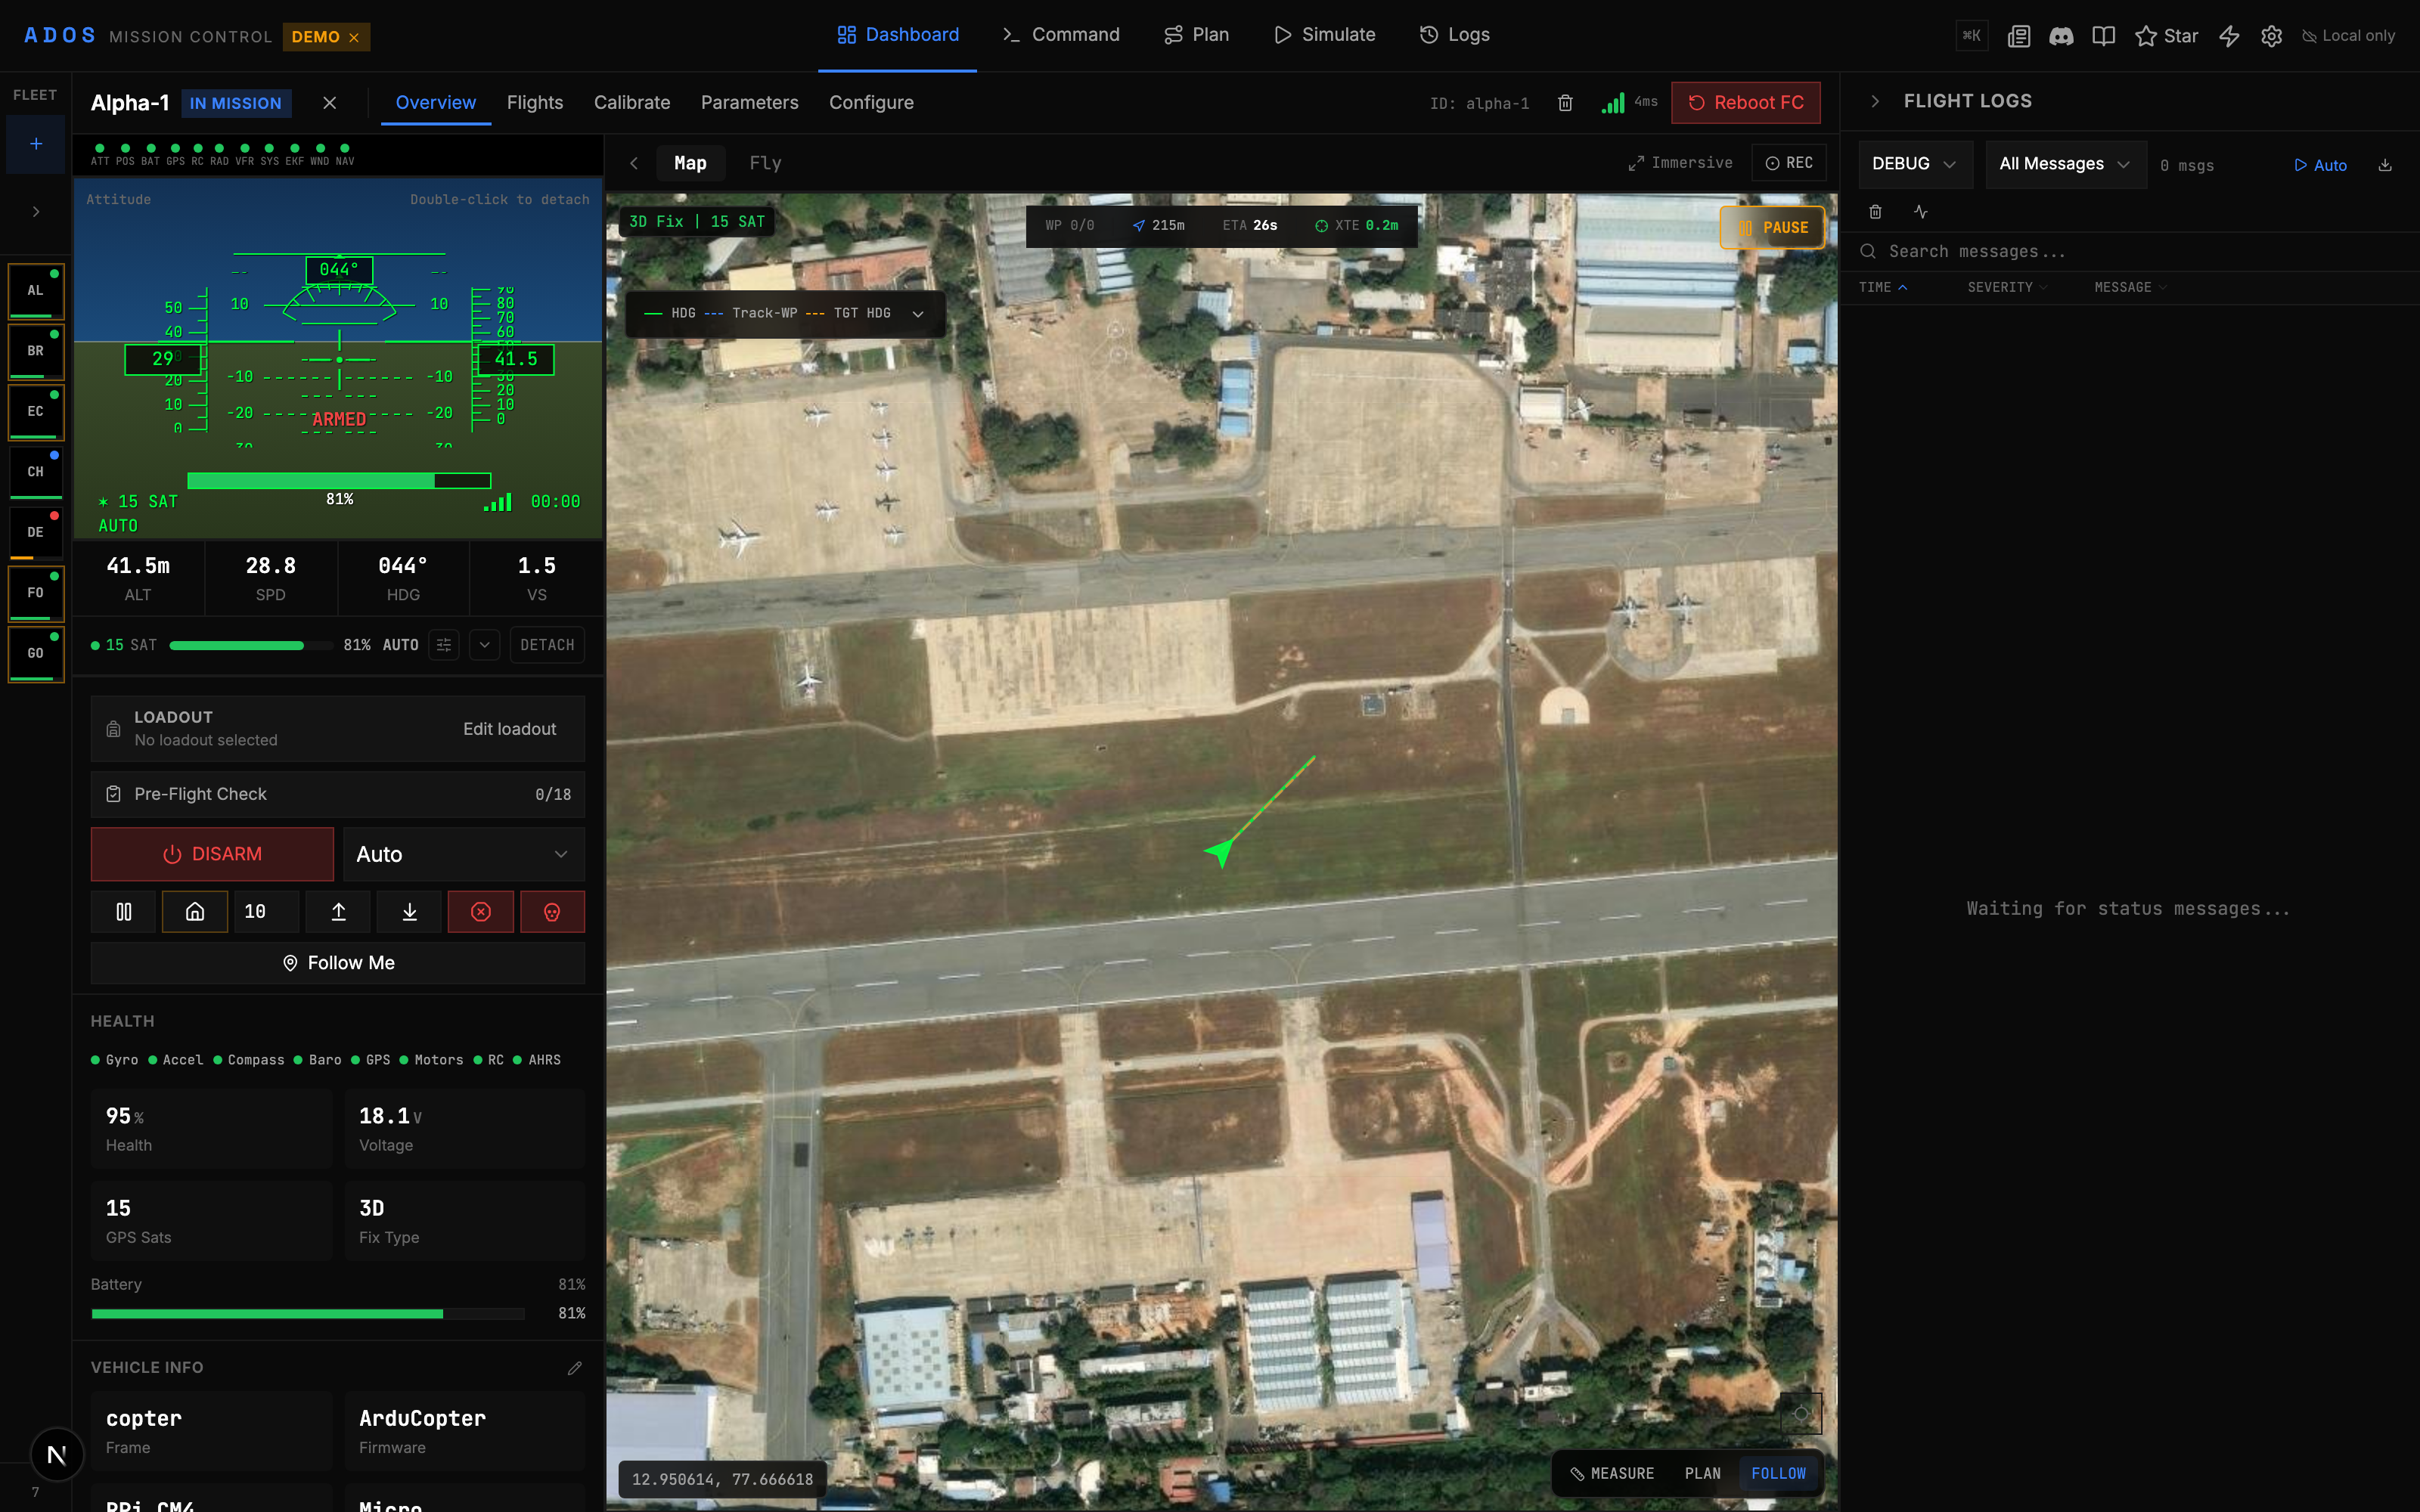Click the takeoff up-arrow icon
Viewport: 2420px width, 1512px height.
(338, 911)
